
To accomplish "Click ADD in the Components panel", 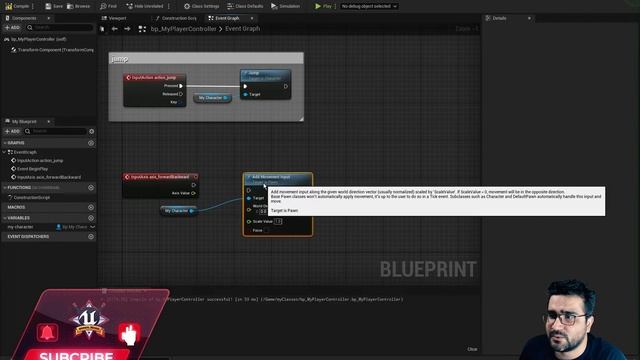I will [12, 27].
